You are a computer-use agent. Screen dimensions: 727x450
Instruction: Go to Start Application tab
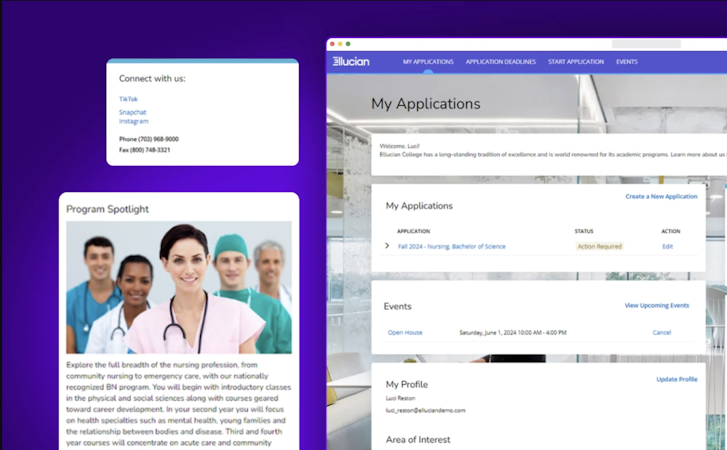(x=576, y=62)
